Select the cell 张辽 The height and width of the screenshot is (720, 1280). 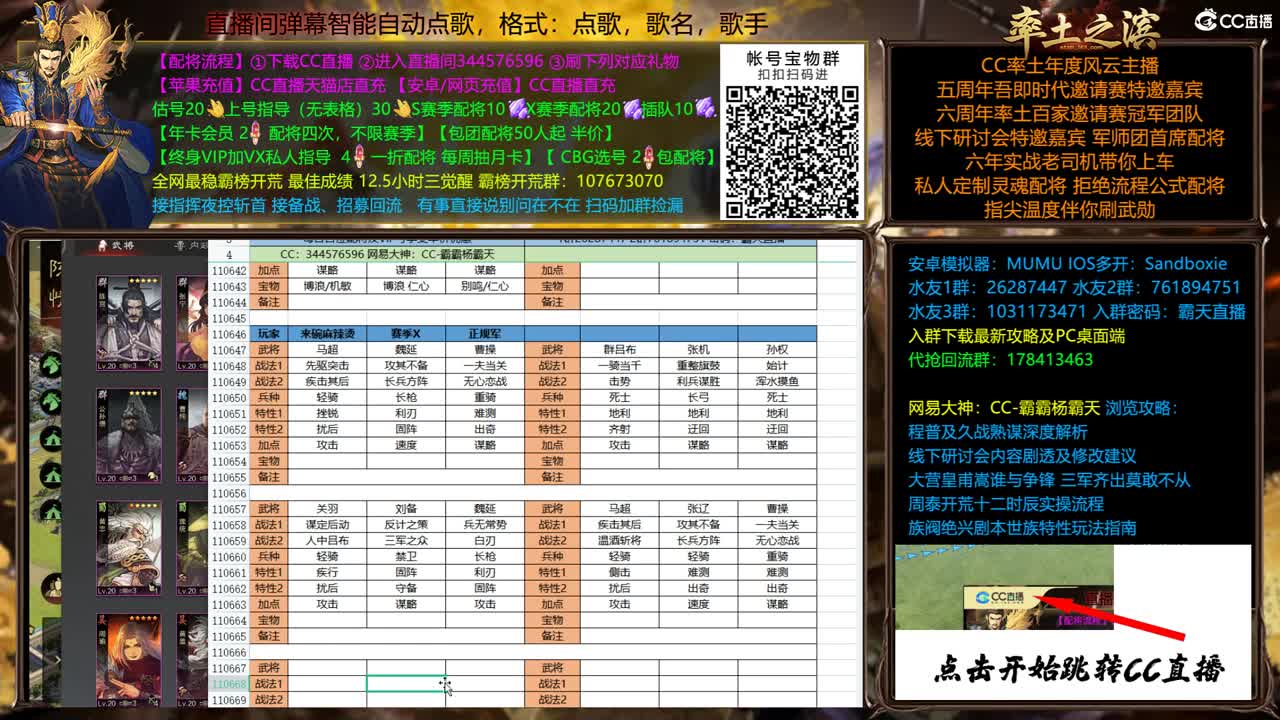click(x=698, y=509)
